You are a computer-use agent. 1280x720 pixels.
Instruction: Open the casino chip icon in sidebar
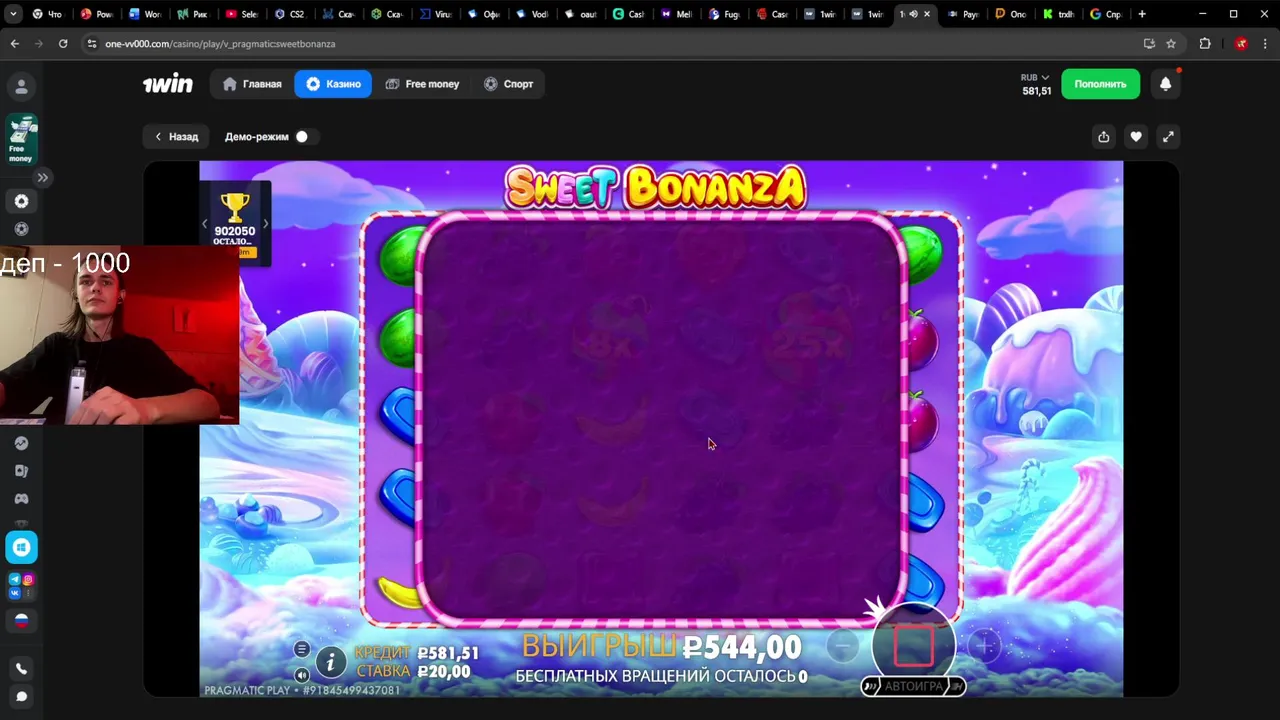21,201
